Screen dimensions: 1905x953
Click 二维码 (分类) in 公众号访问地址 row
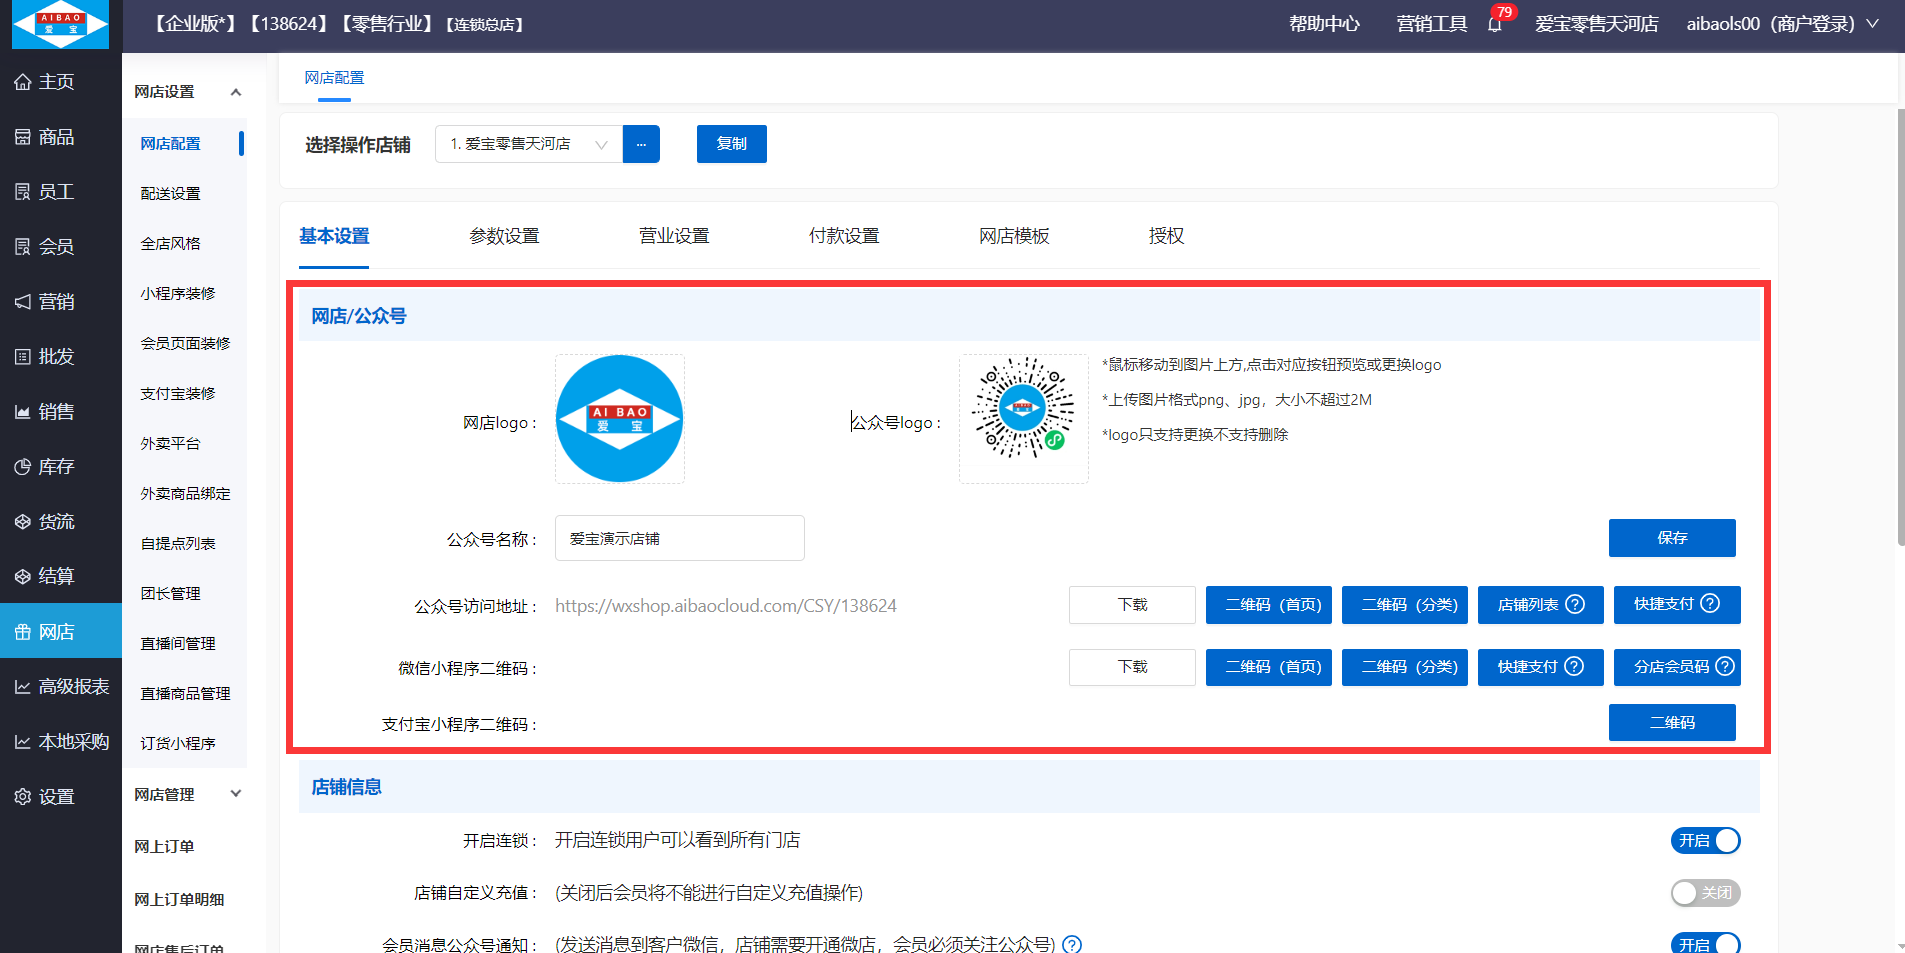coord(1405,605)
